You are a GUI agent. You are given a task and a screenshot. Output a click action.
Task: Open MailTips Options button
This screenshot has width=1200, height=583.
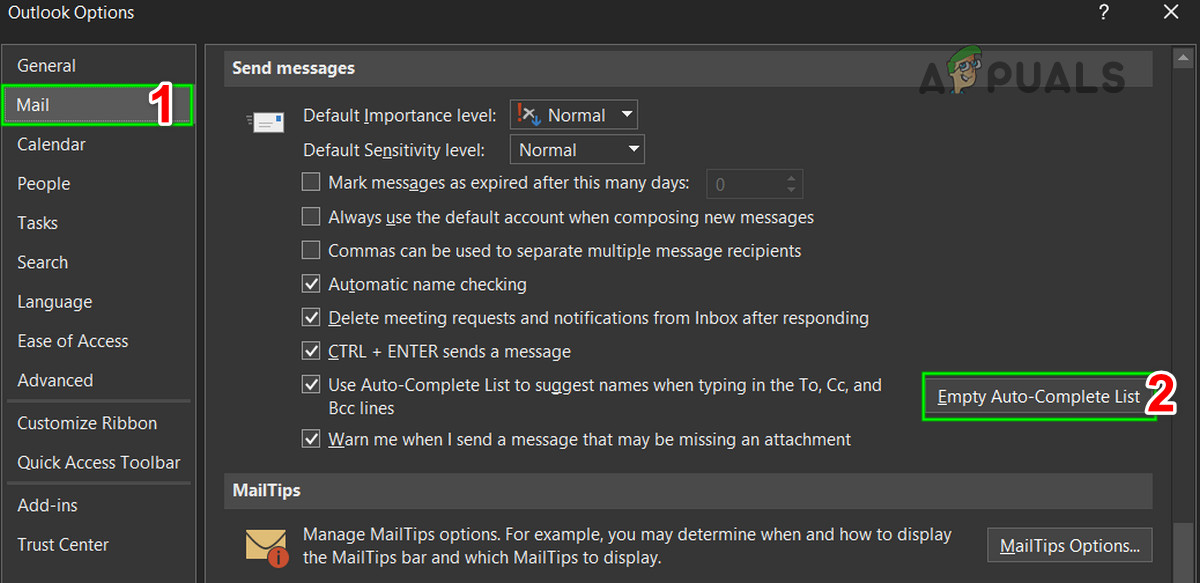(x=1069, y=546)
